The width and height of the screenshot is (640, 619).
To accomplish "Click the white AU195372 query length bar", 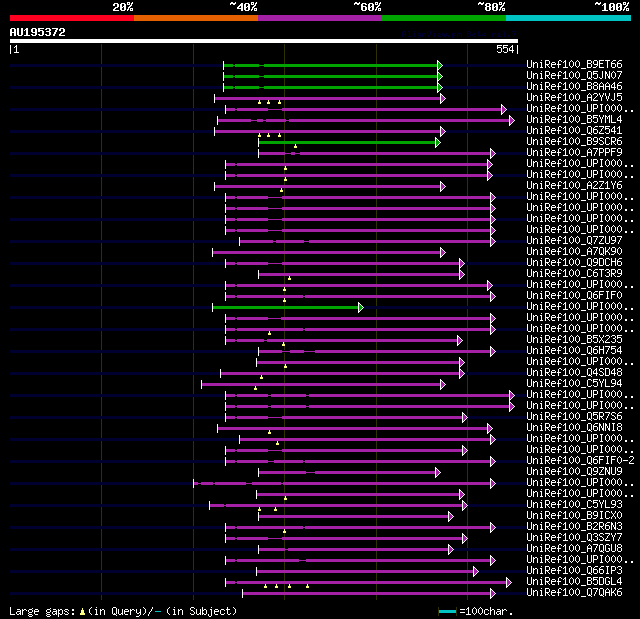I will point(264,41).
